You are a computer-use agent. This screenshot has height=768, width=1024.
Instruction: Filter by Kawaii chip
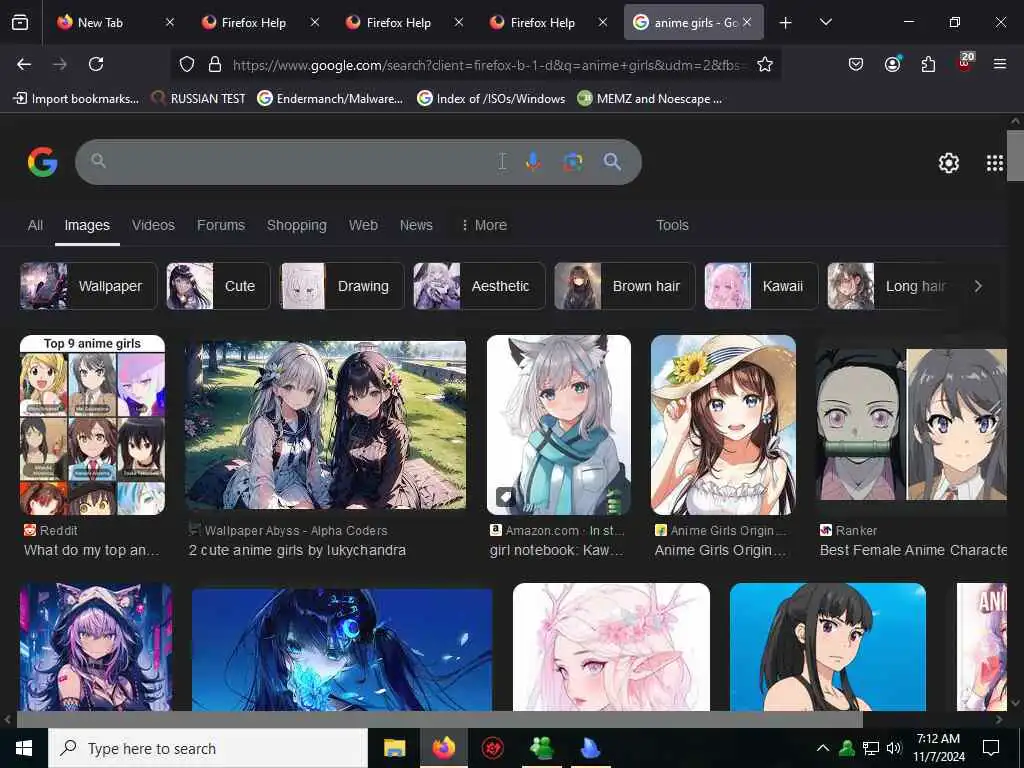click(761, 286)
